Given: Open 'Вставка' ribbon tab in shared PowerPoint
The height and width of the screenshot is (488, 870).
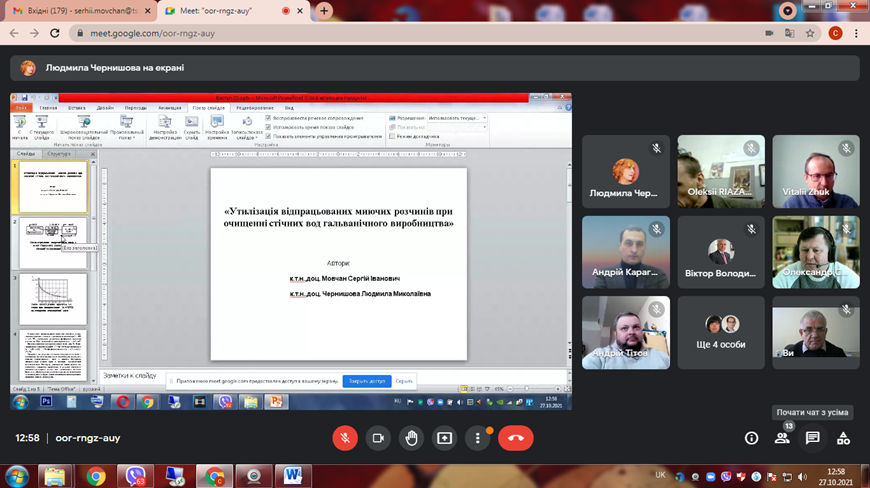Looking at the screenshot, I should pyautogui.click(x=77, y=108).
